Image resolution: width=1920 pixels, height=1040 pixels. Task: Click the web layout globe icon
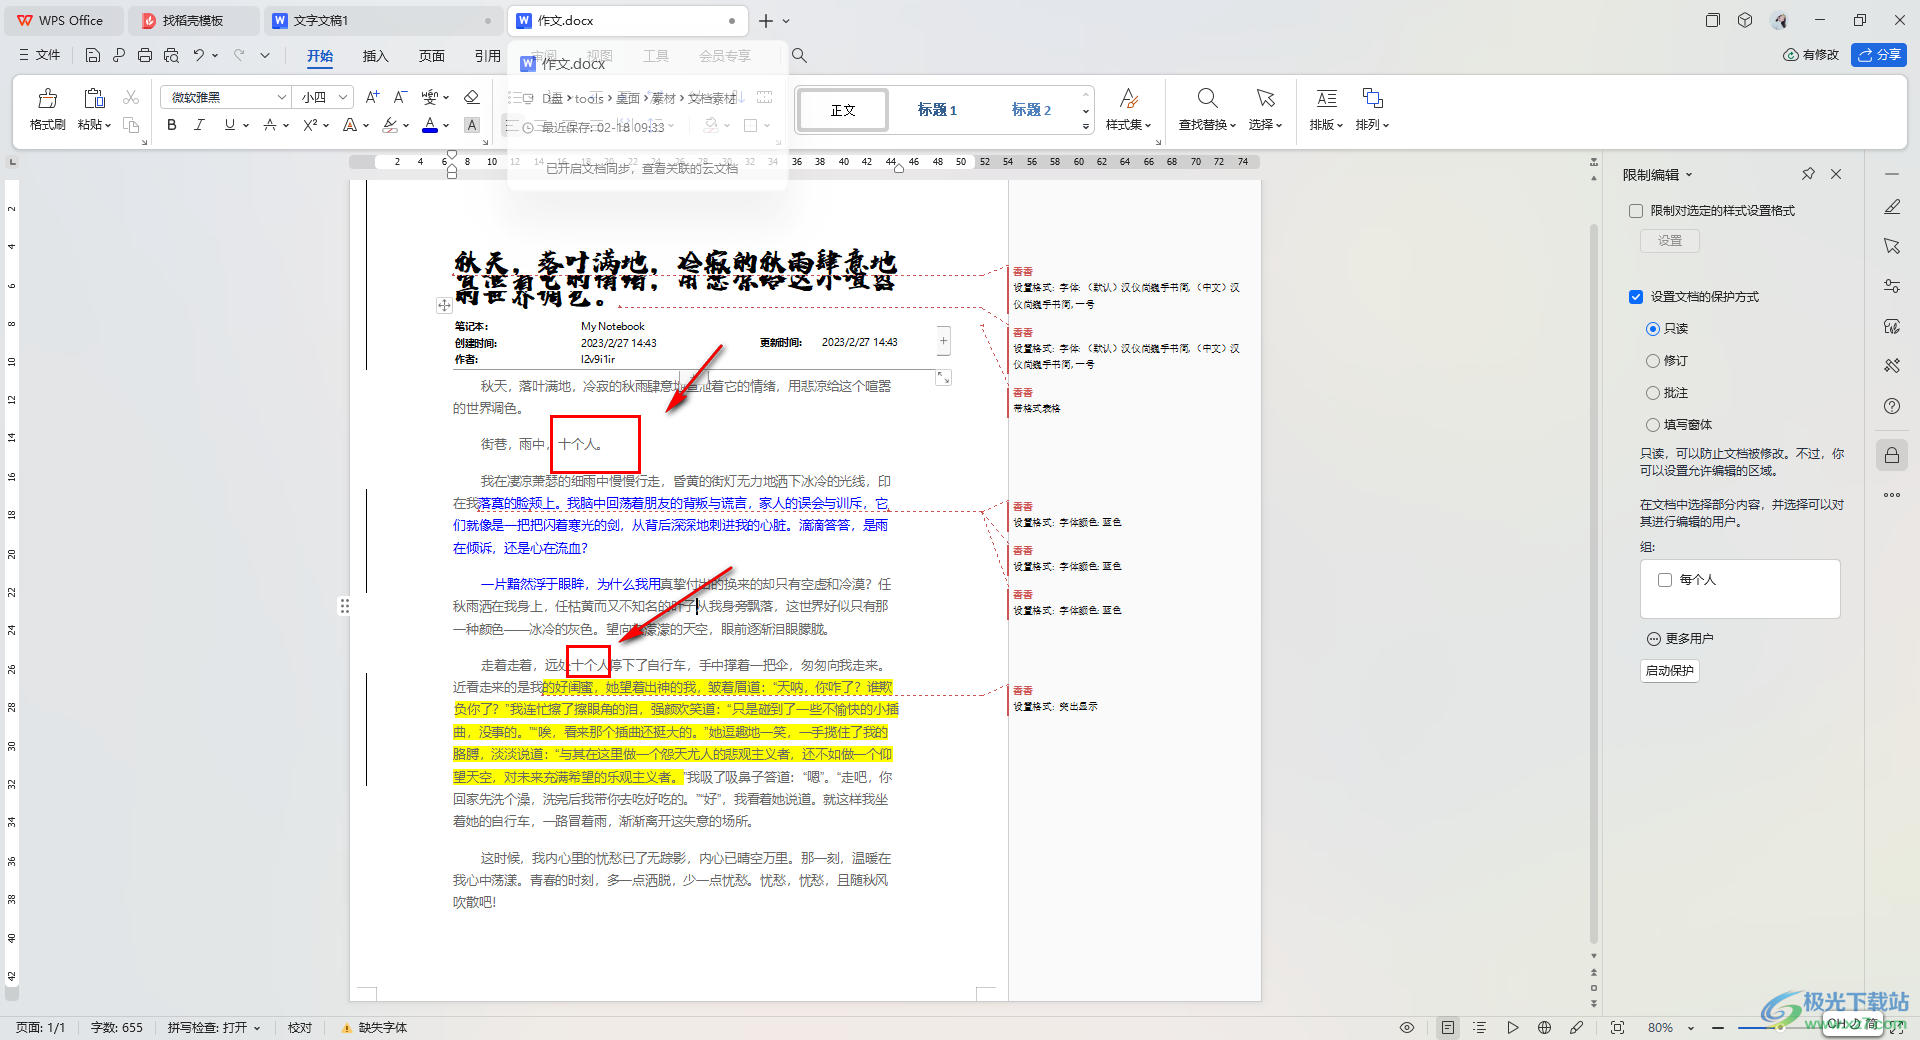click(x=1544, y=1027)
